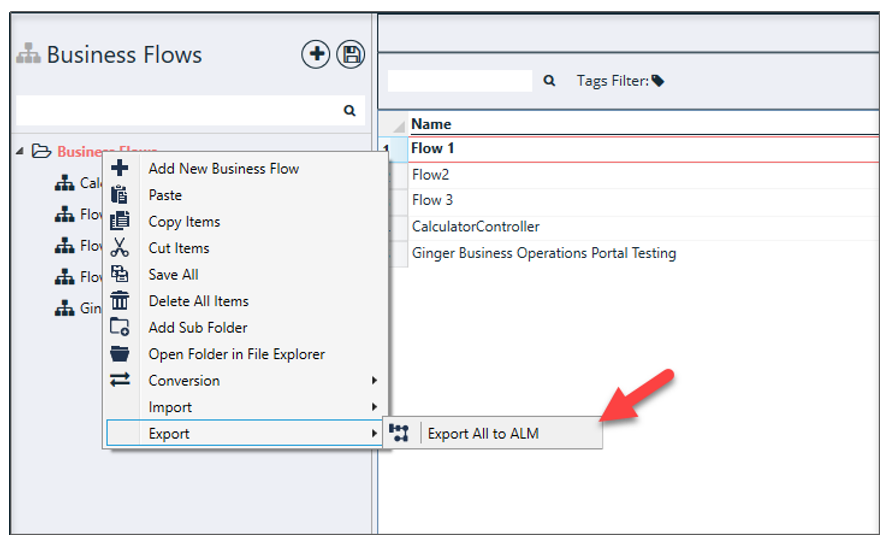This screenshot has width=891, height=542.
Task: Select Add Sub Folder menu entry
Action: coord(198,328)
